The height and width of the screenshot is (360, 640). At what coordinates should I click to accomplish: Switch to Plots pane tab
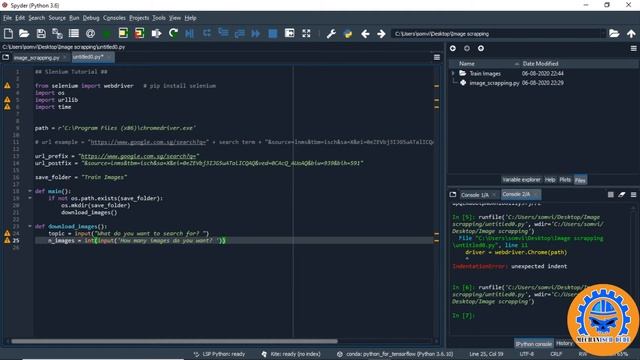point(565,180)
